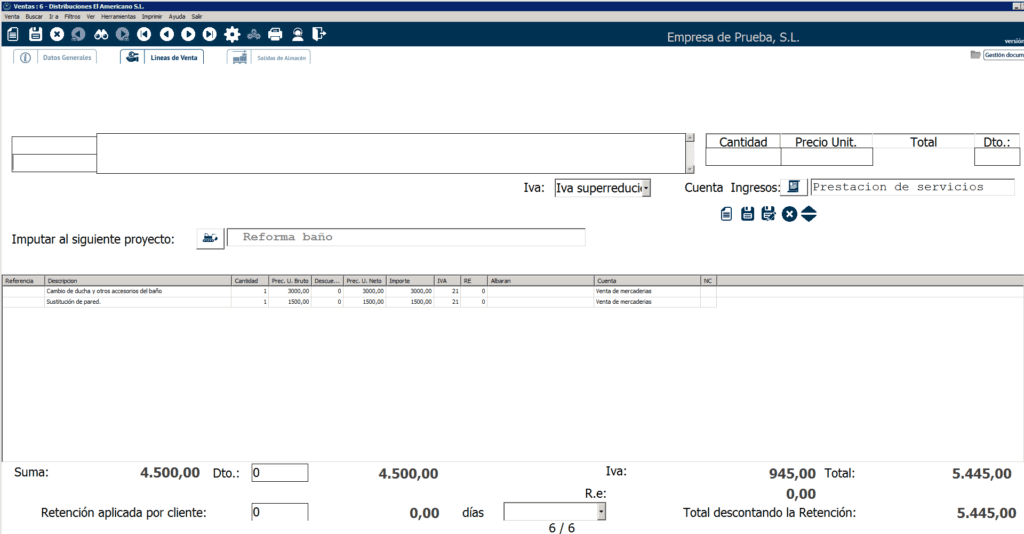
Task: Open the Filtros menu
Action: [x=72, y=17]
